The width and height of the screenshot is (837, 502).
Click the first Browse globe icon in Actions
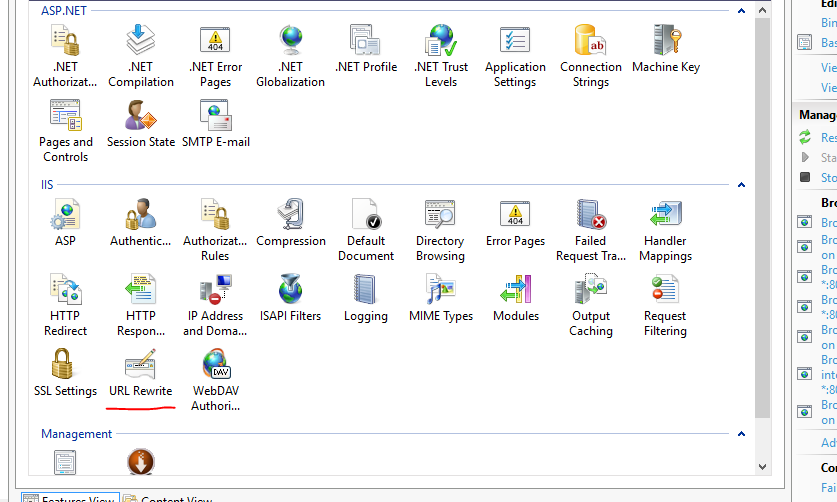tap(804, 222)
